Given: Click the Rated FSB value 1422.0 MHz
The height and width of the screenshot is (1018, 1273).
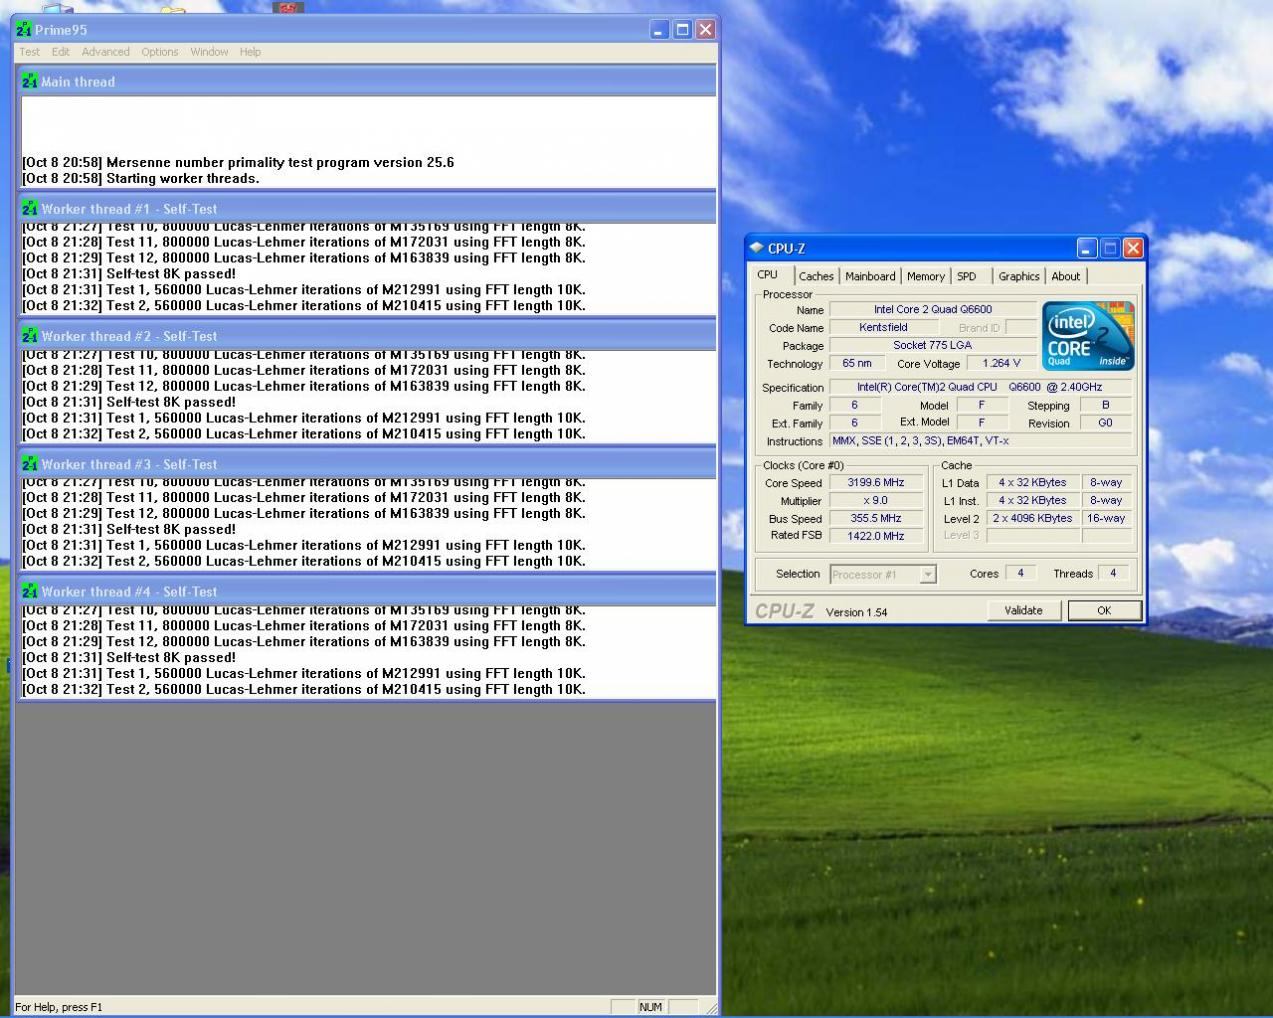Looking at the screenshot, I should [876, 536].
